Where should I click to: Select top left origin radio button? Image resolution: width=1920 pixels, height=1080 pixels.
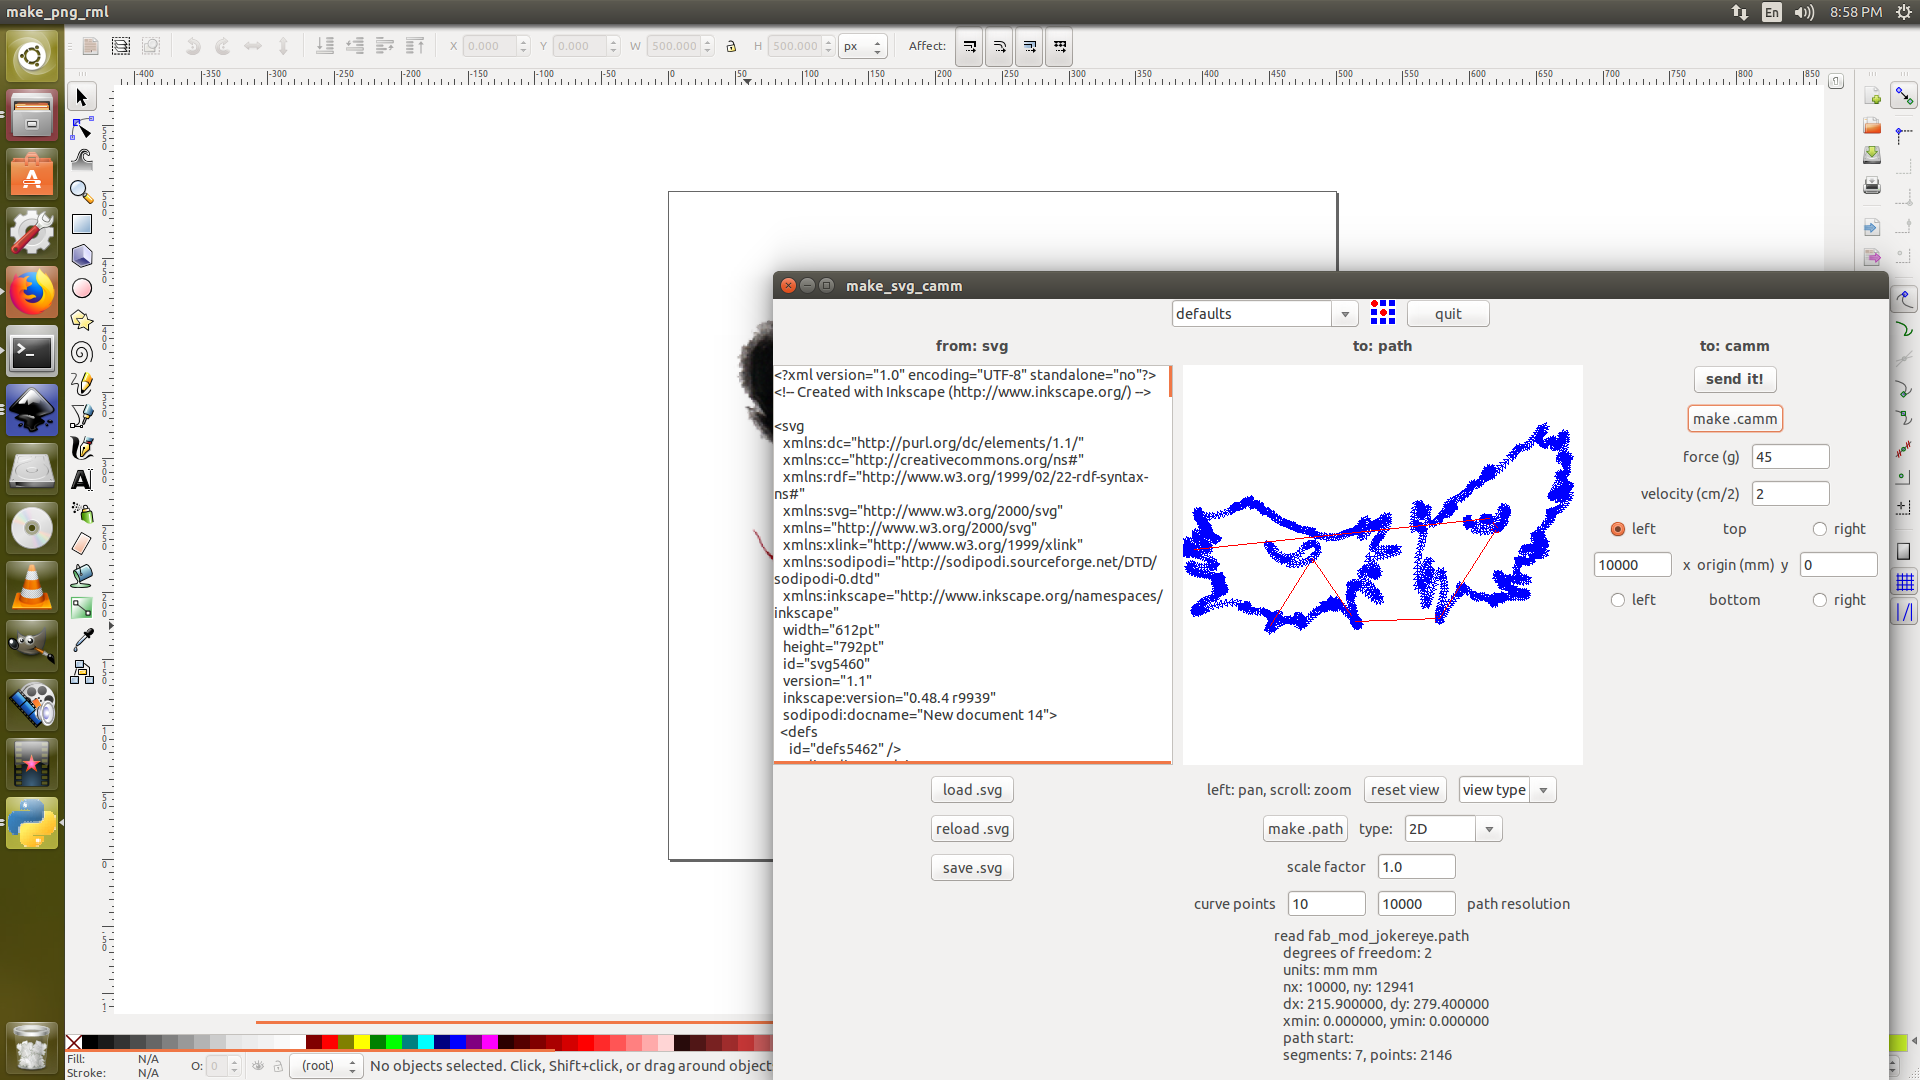pos(1617,529)
